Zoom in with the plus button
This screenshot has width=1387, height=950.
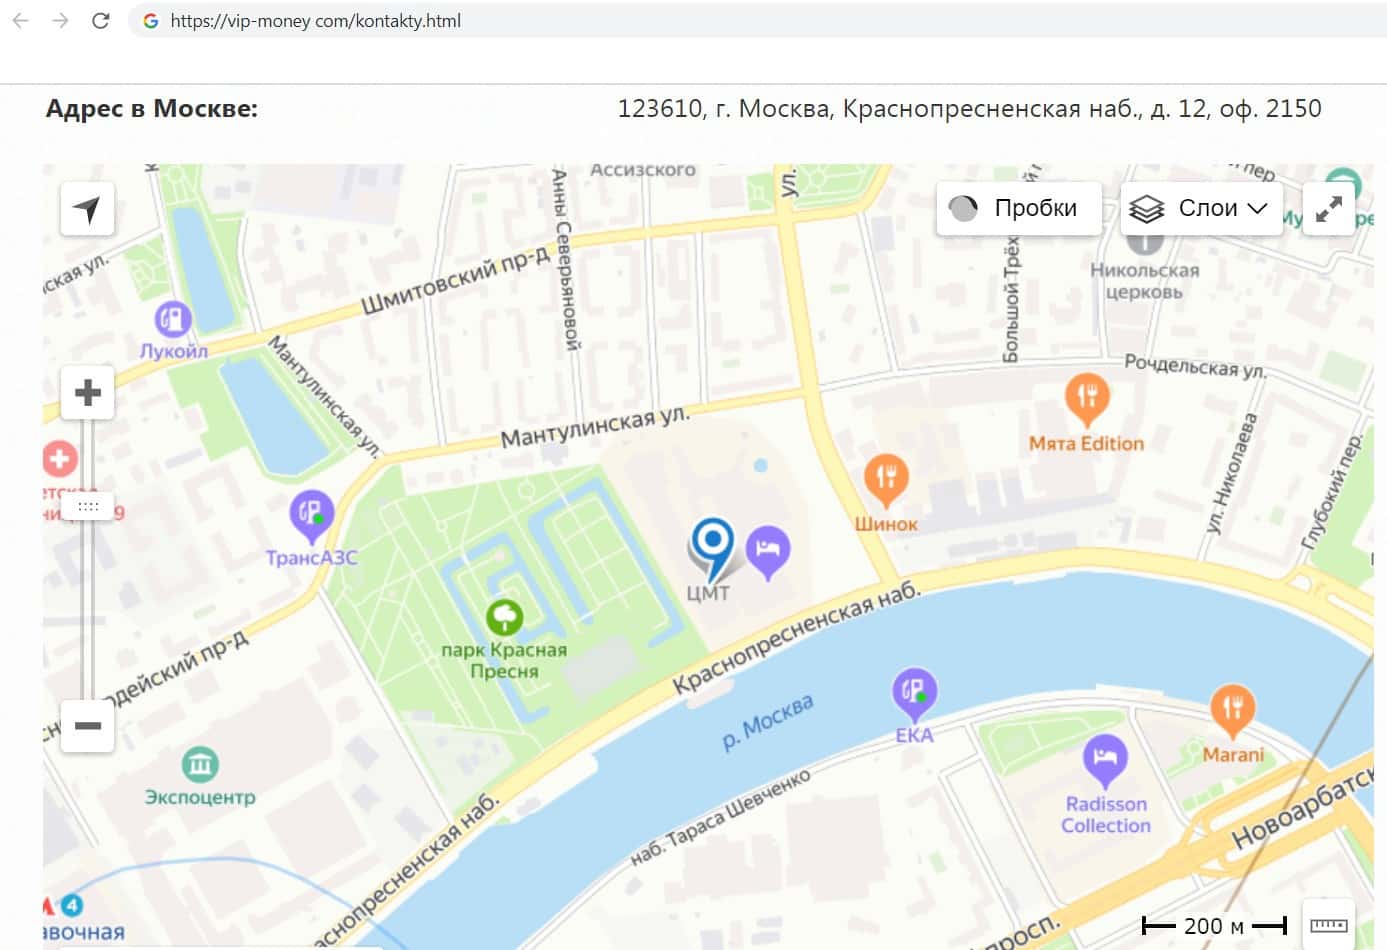click(x=88, y=392)
